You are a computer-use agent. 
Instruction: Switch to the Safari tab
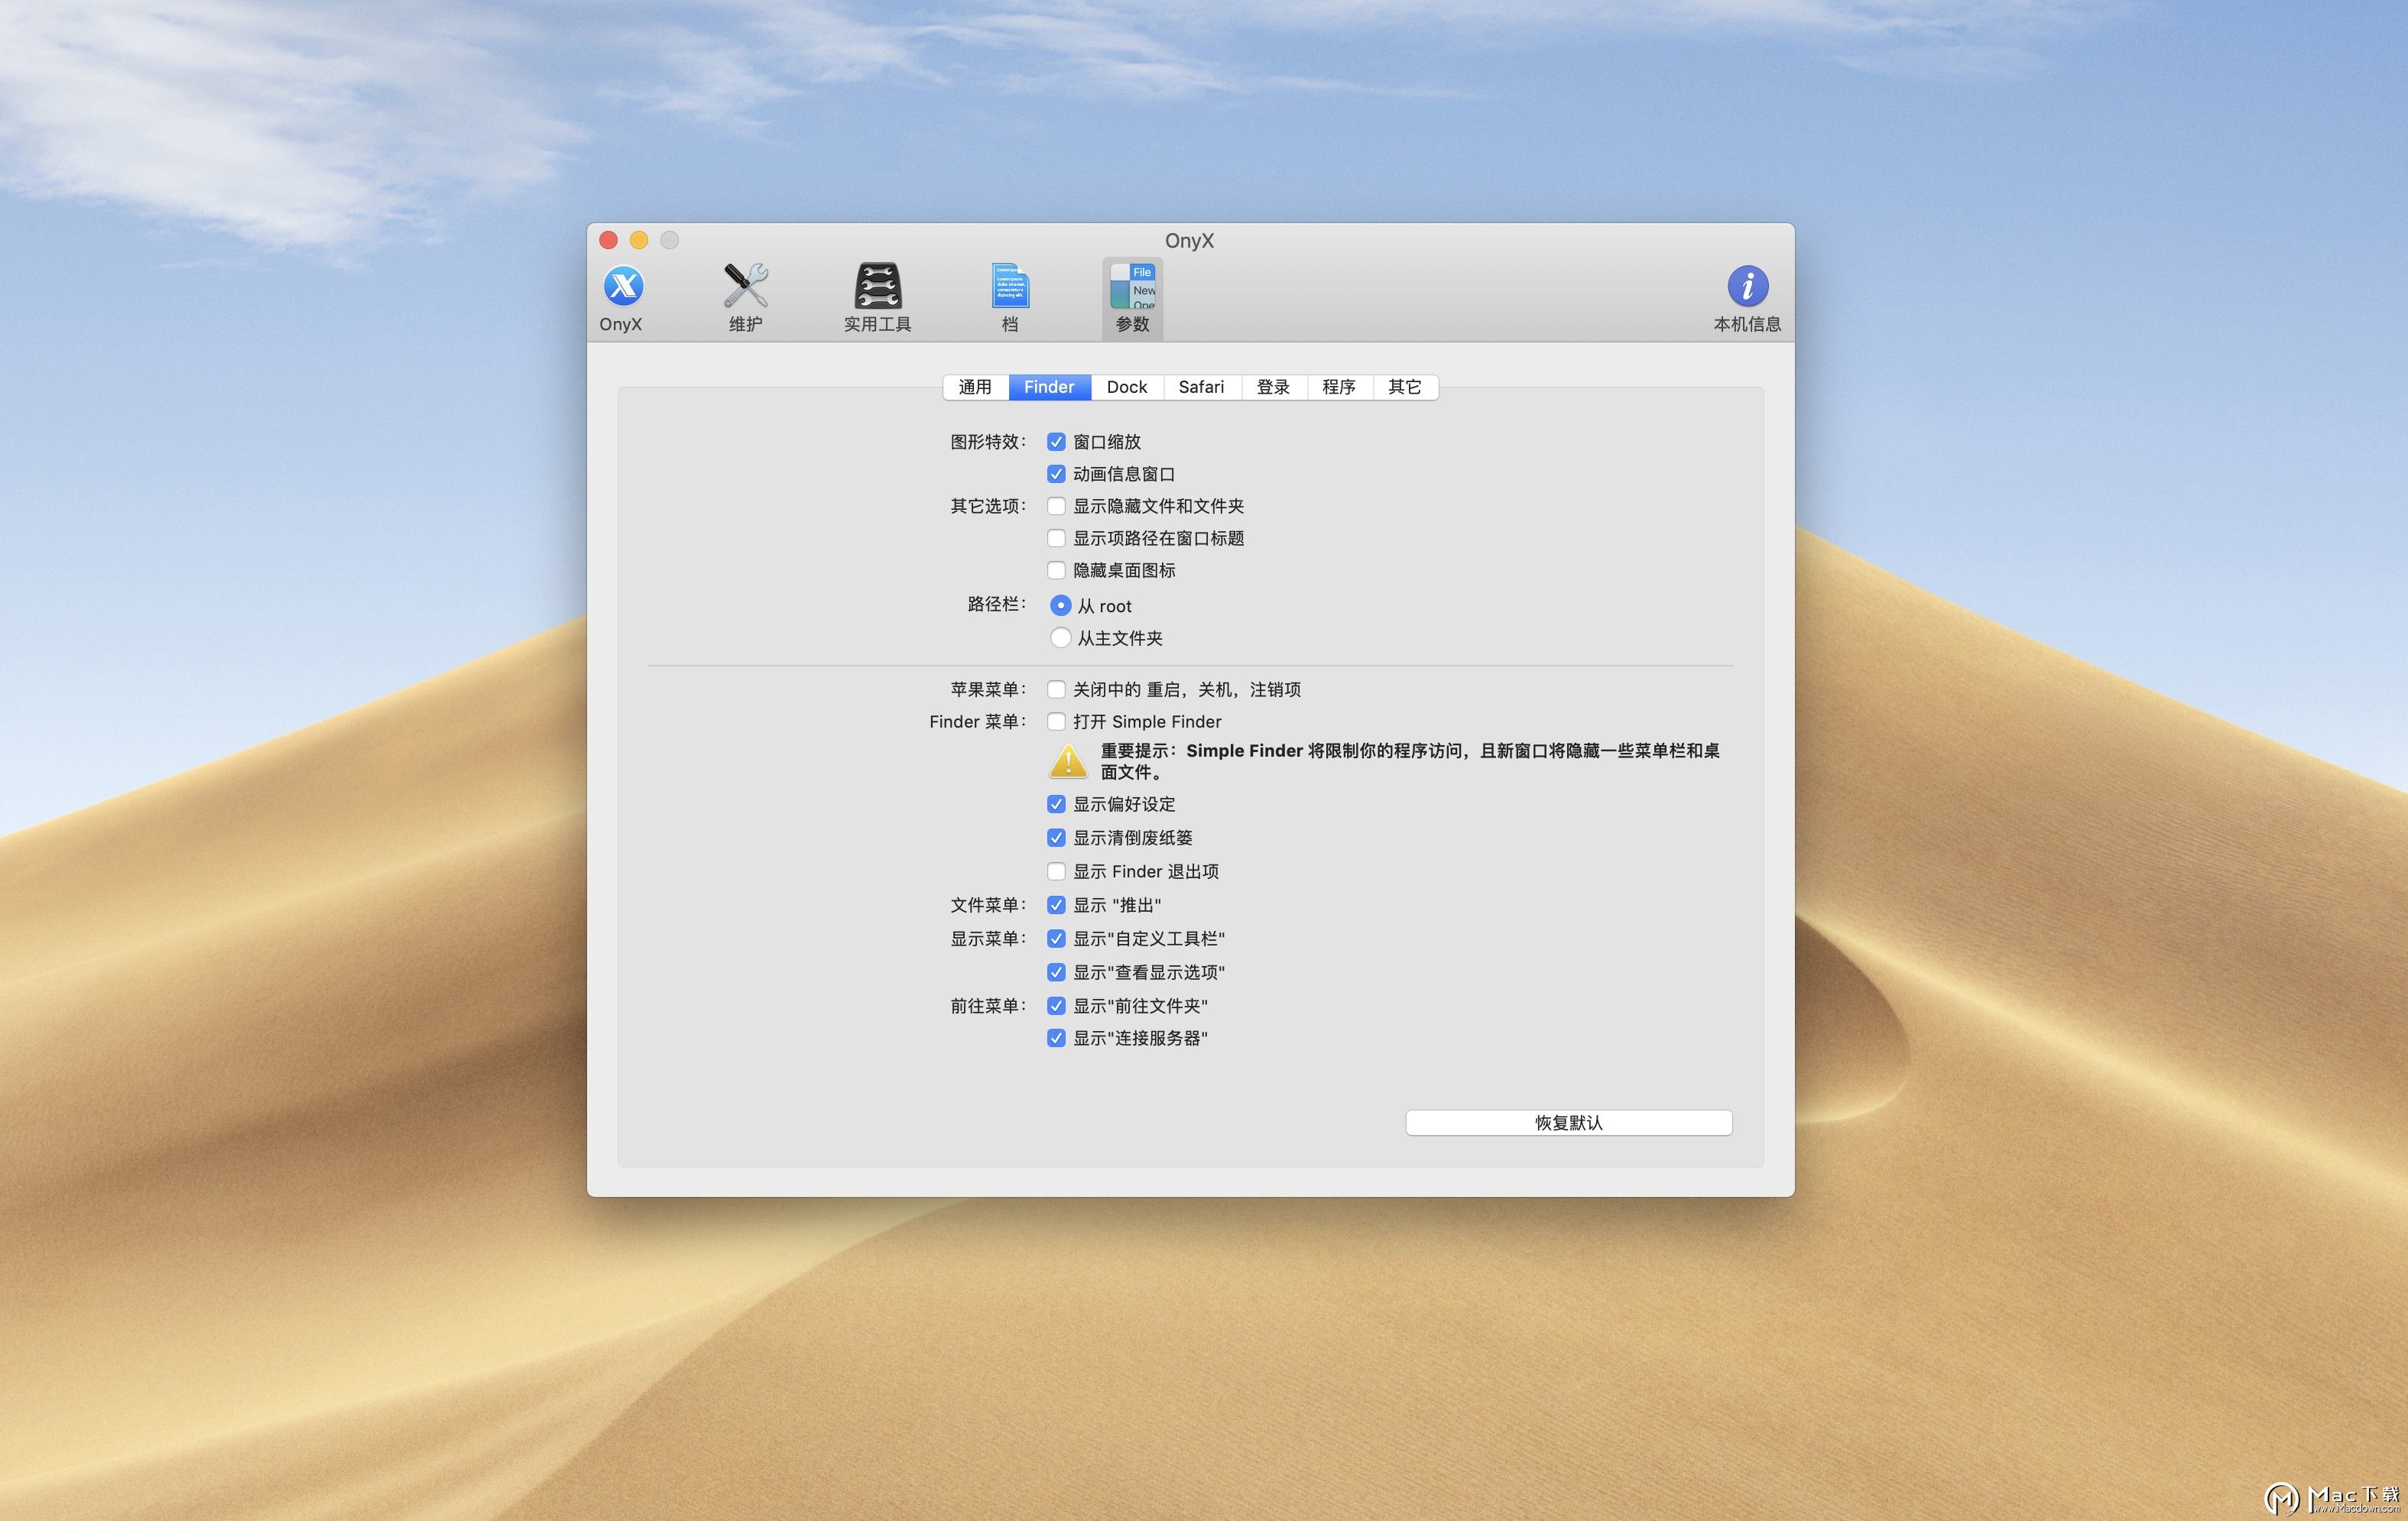[1200, 387]
